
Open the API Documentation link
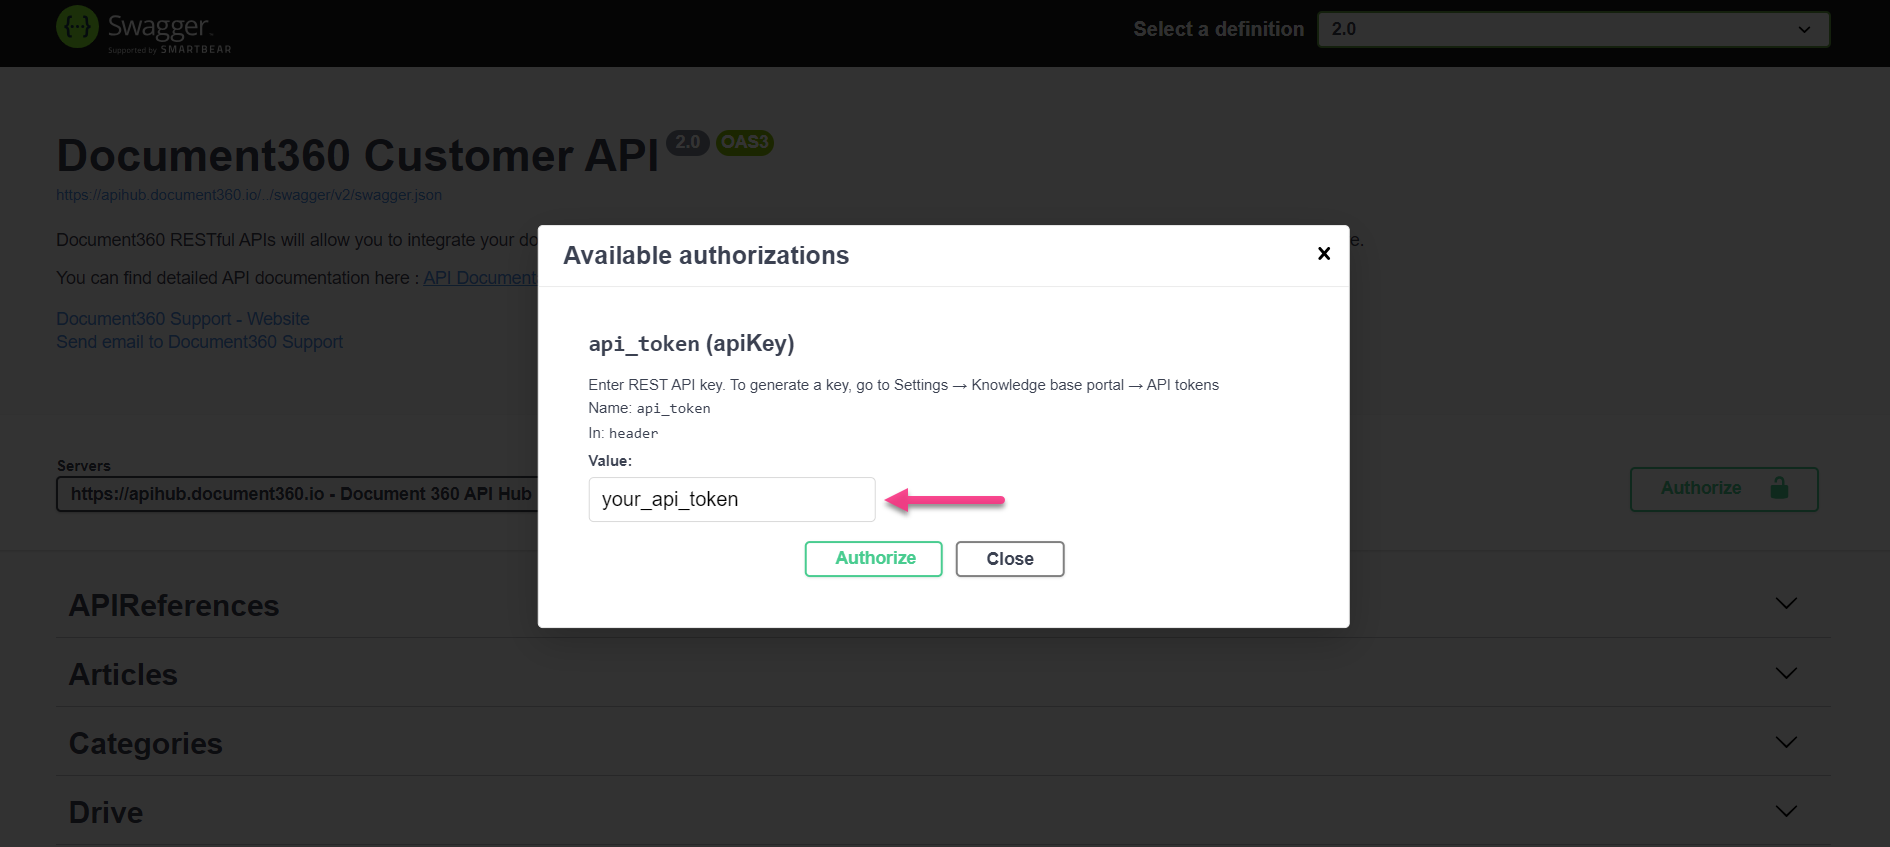point(480,278)
